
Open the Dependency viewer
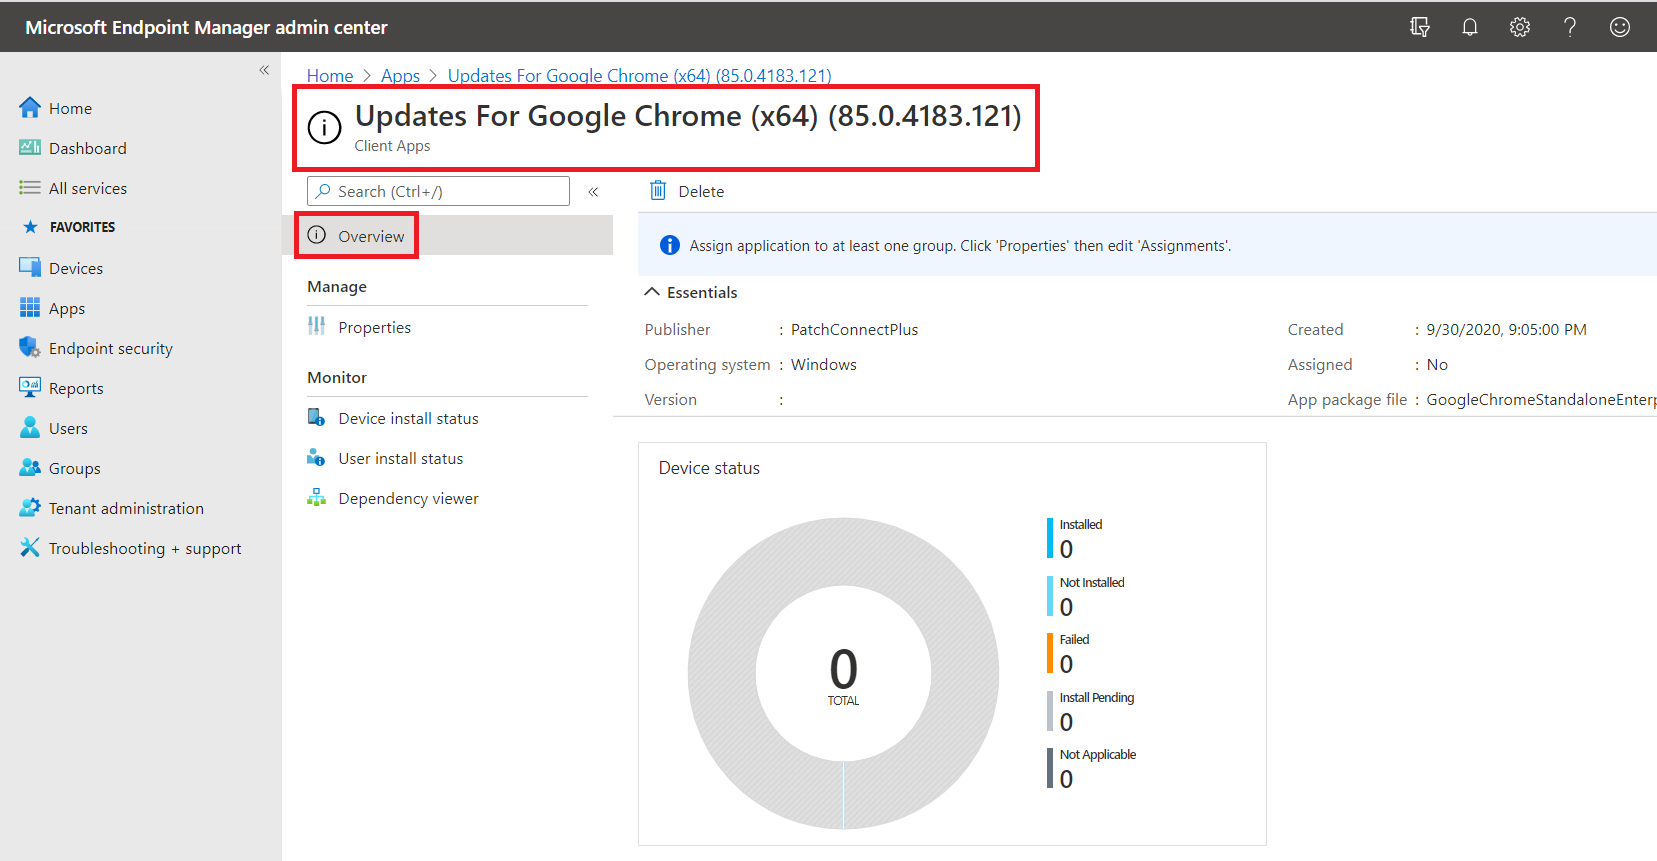[408, 498]
